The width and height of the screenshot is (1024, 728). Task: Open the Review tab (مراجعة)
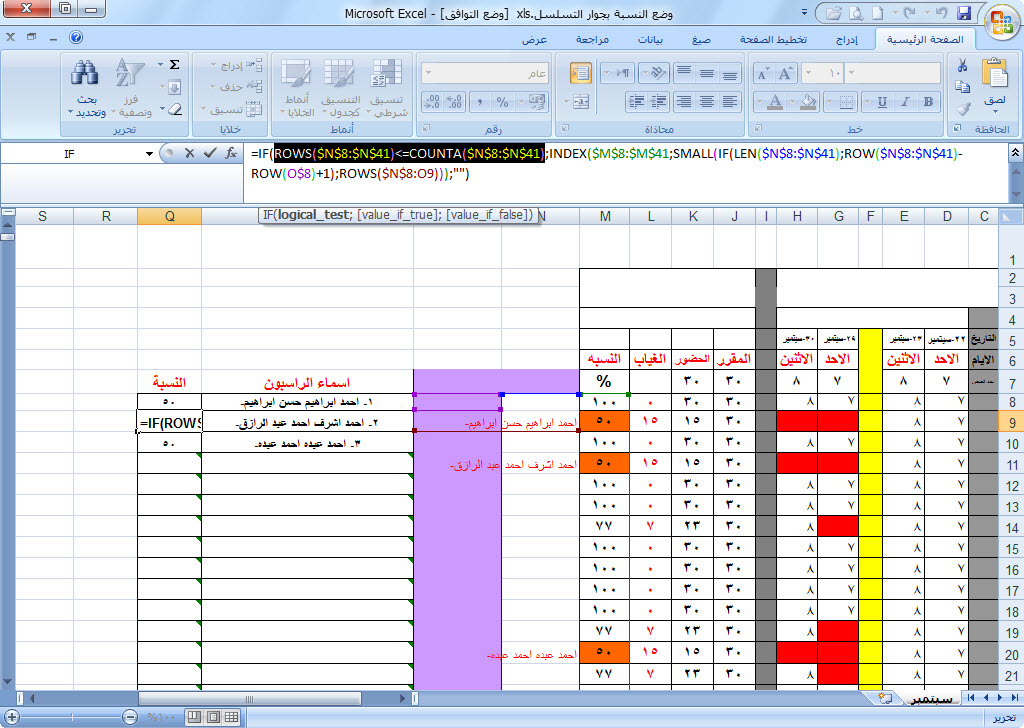pos(592,40)
